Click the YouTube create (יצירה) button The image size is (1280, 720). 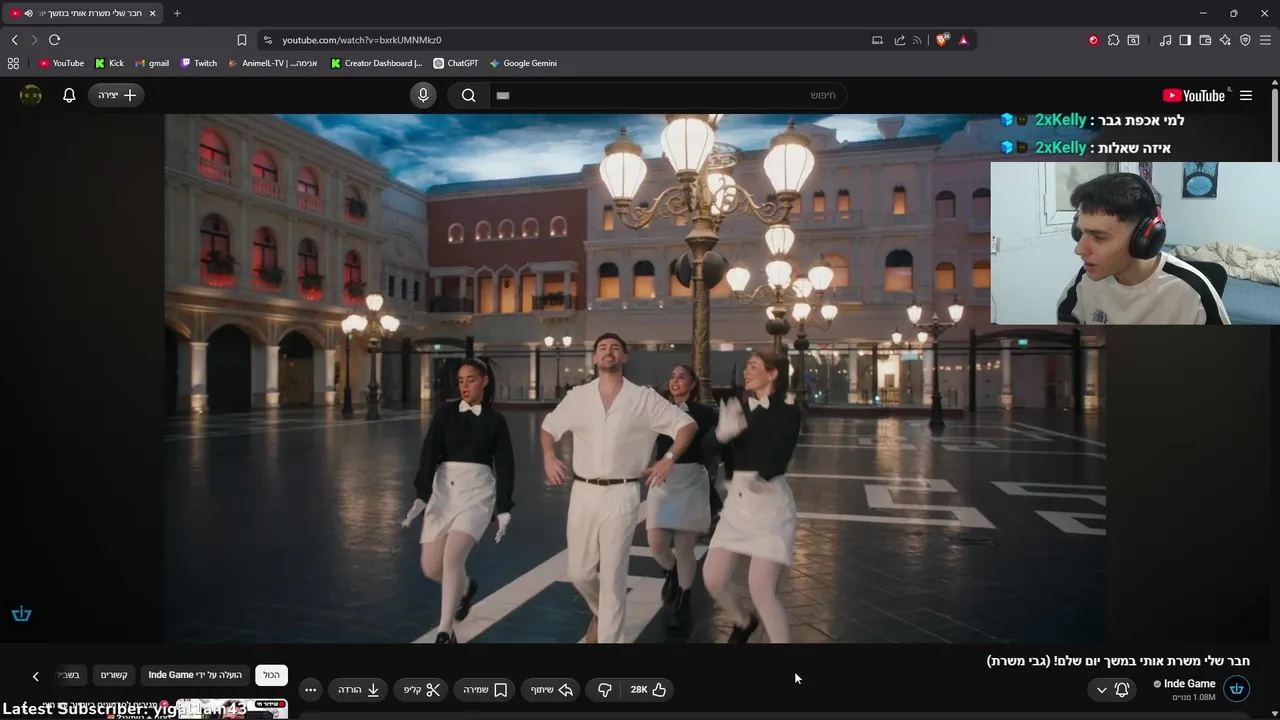click(x=117, y=95)
